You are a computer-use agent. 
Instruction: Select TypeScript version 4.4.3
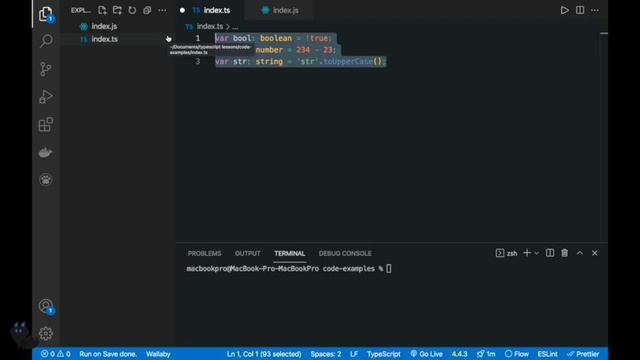tap(459, 354)
